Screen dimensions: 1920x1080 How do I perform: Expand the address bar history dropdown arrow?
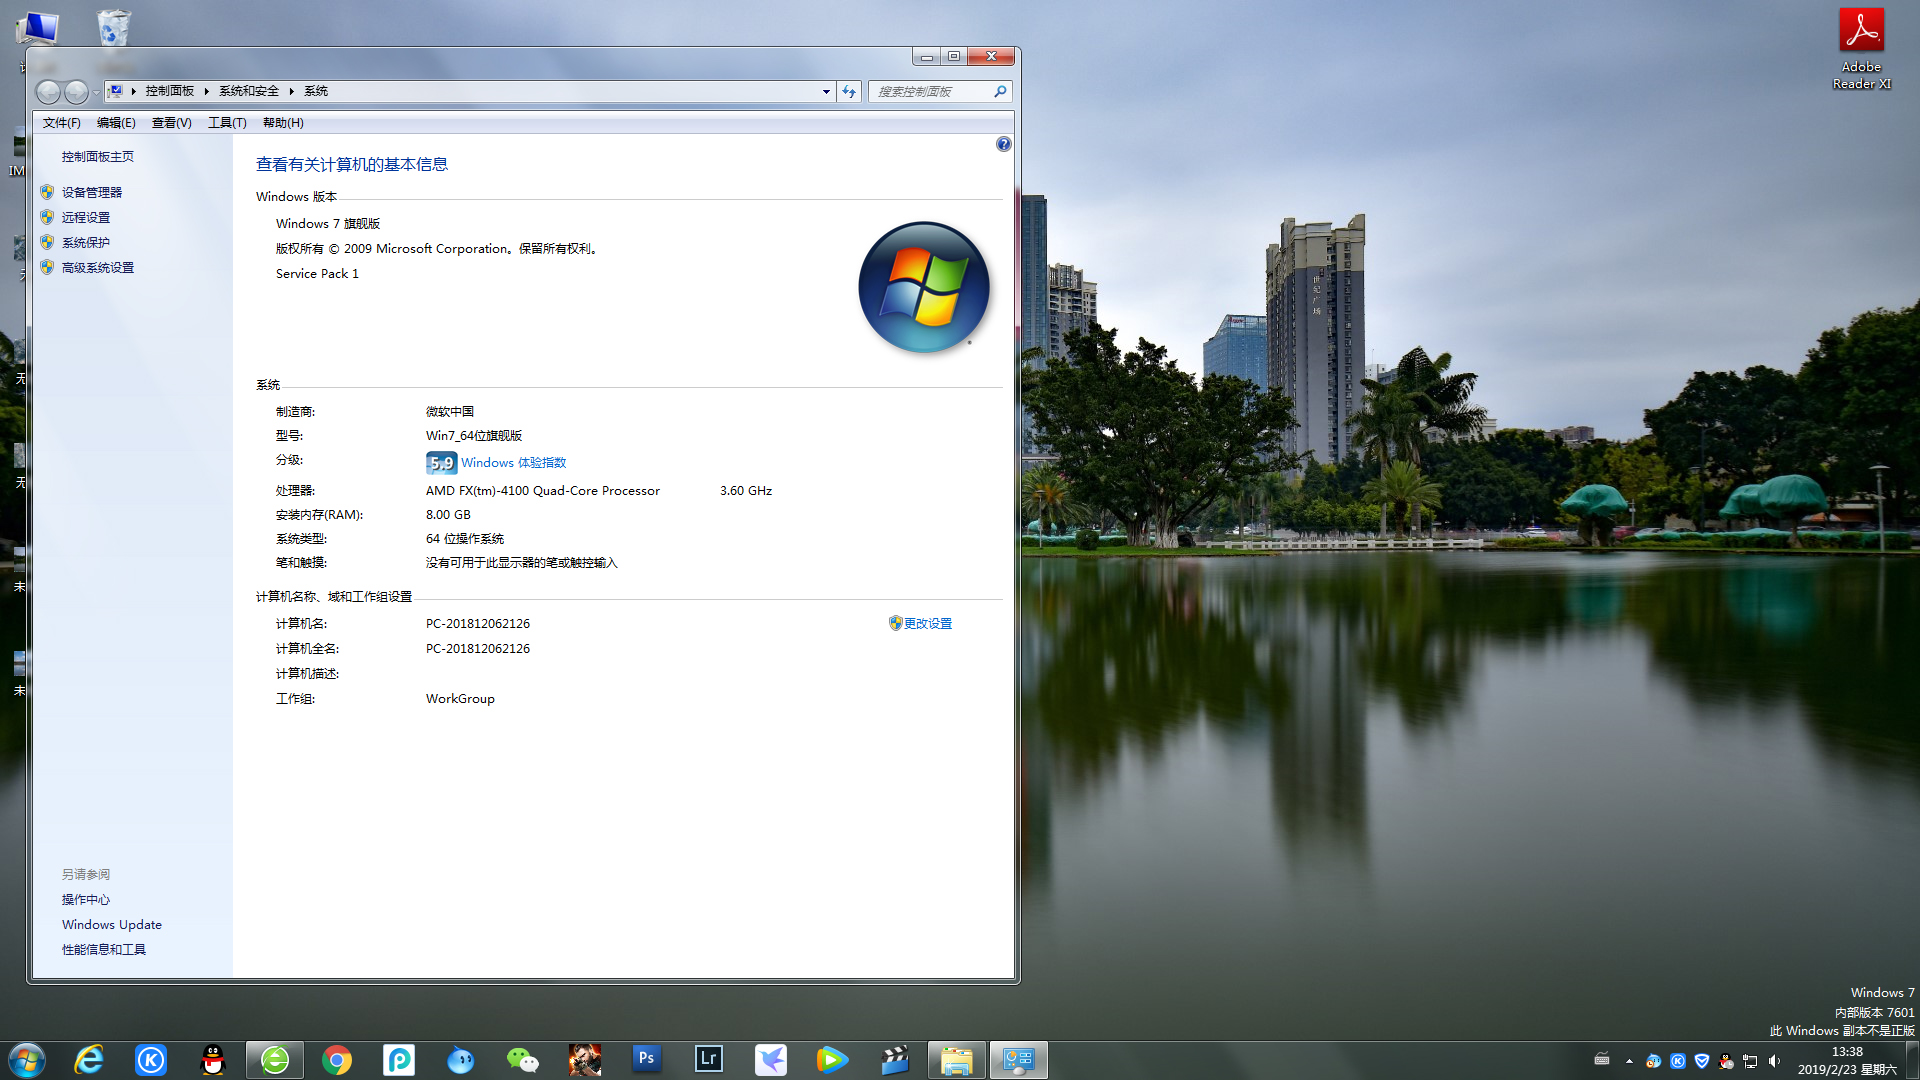826,91
